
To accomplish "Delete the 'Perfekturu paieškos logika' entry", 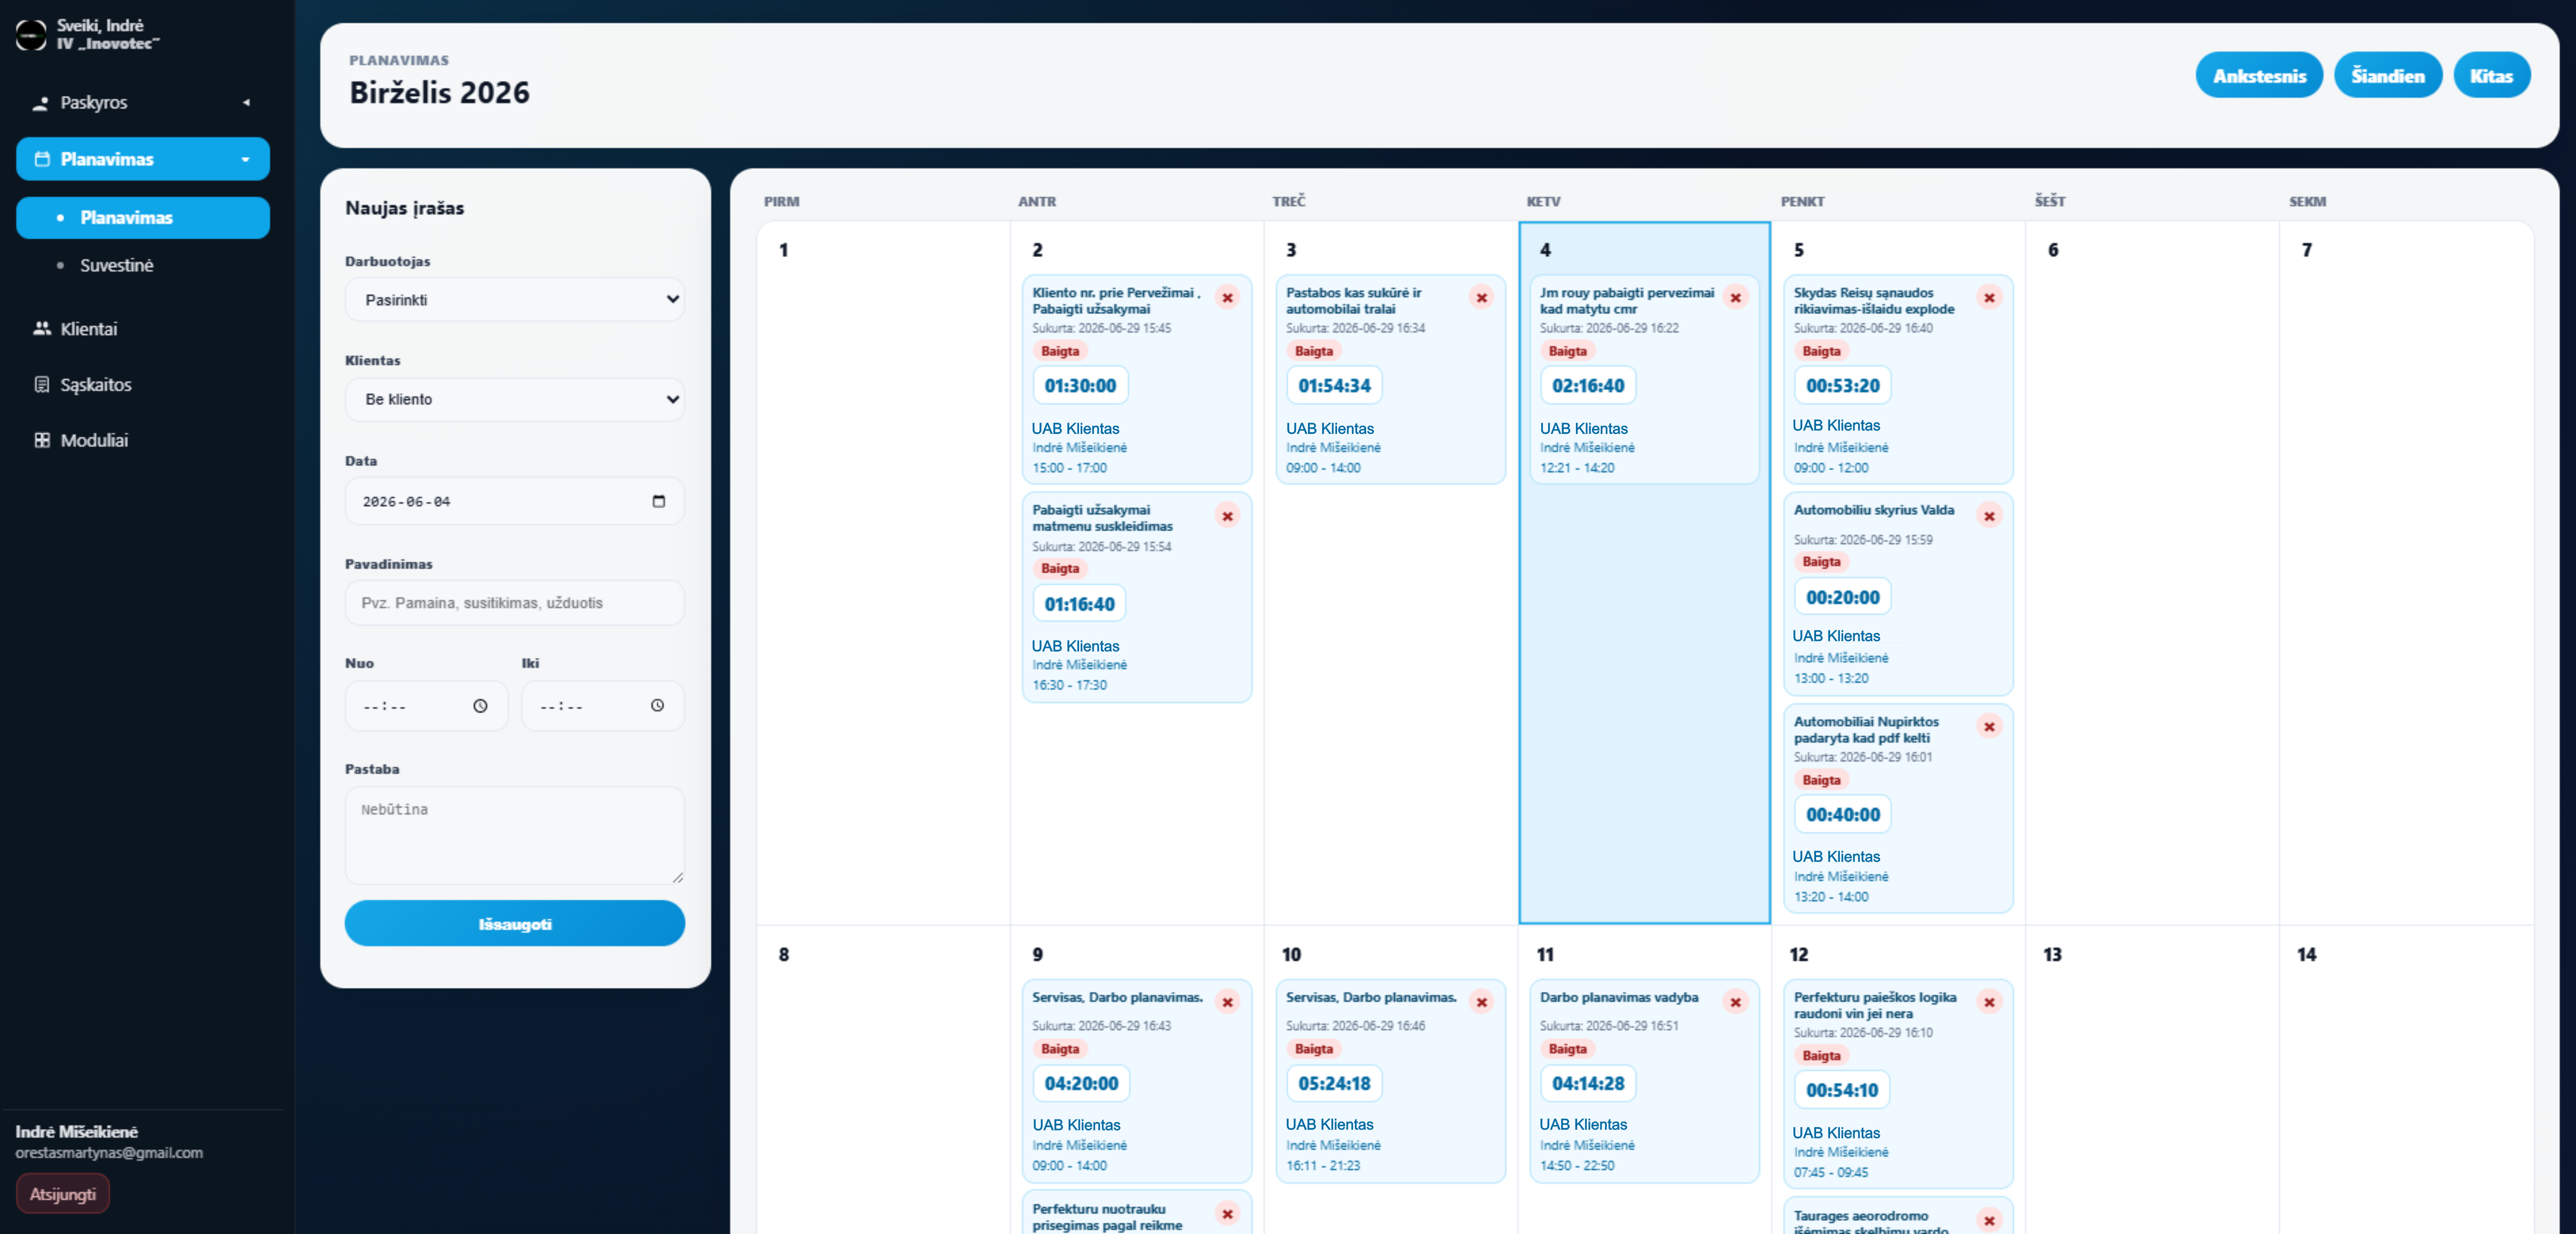I will [1989, 1002].
